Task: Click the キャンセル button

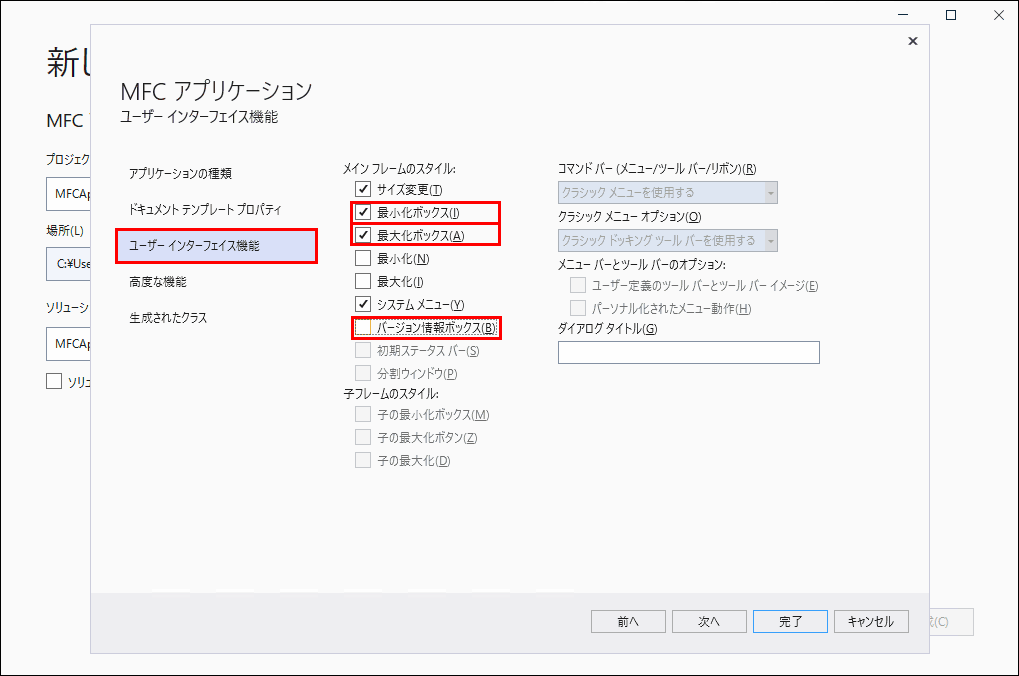Action: (x=871, y=621)
